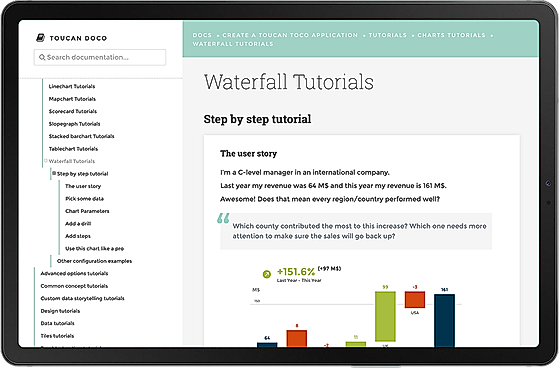Click the red USA bar in chart

click(415, 300)
